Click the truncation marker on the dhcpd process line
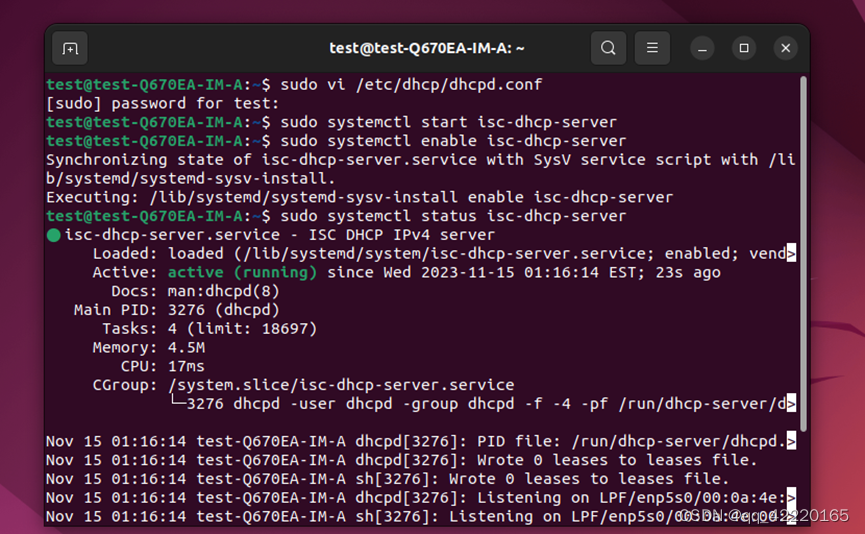The height and width of the screenshot is (534, 865). (791, 403)
